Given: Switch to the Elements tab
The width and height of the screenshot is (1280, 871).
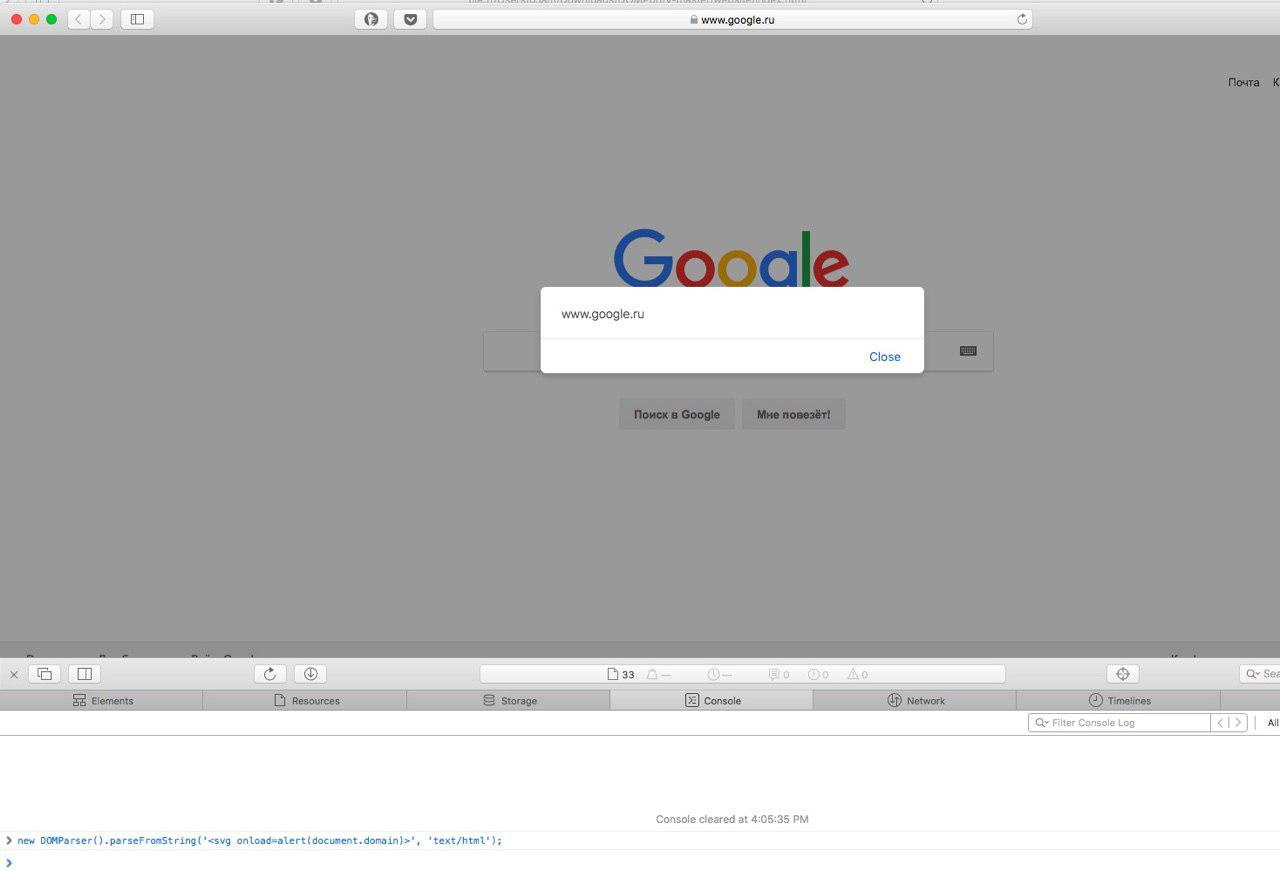Looking at the screenshot, I should (102, 700).
